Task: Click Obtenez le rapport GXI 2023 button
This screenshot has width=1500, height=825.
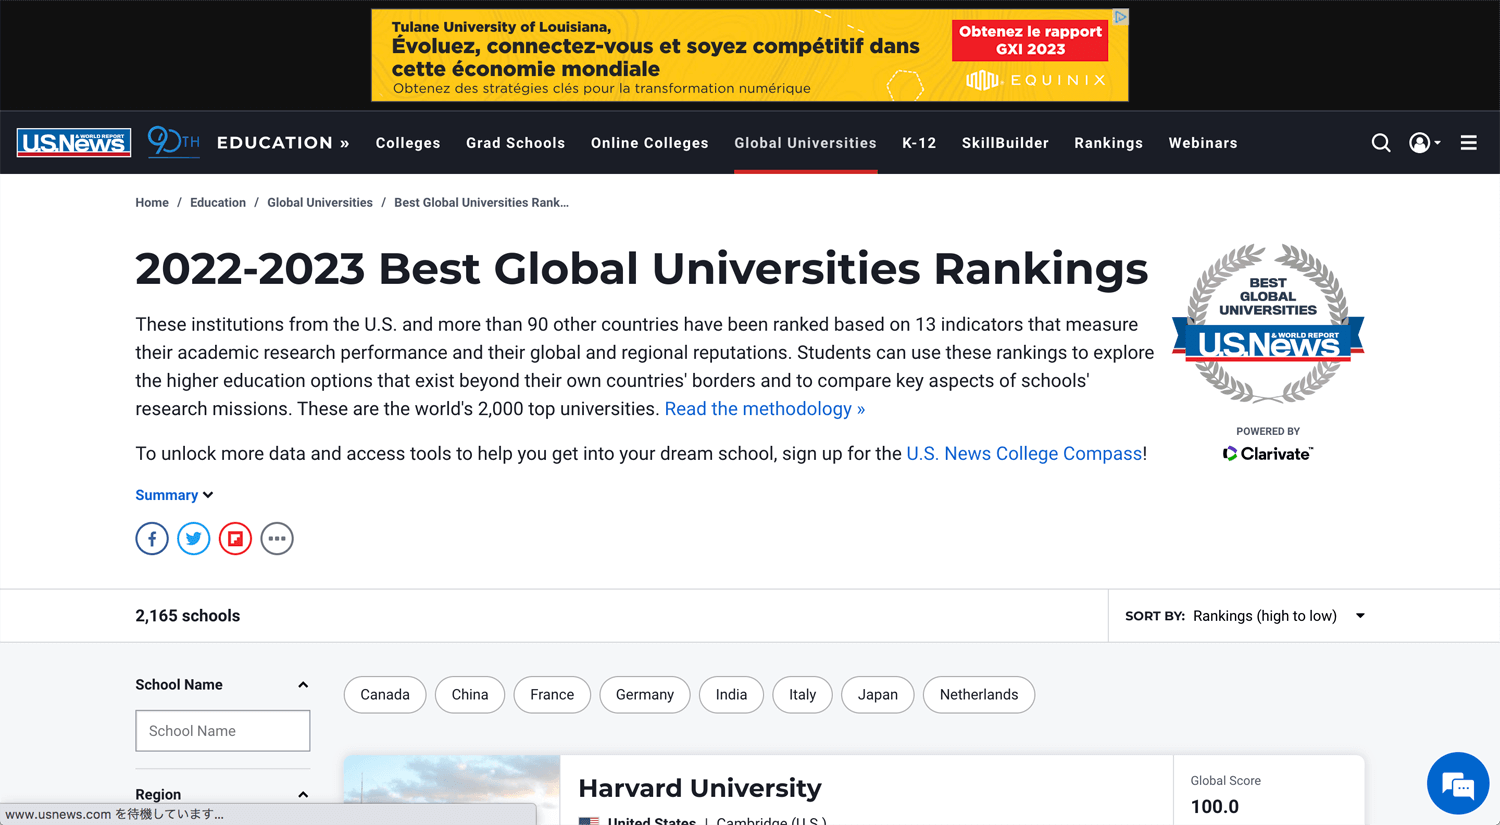Action: coord(1030,40)
